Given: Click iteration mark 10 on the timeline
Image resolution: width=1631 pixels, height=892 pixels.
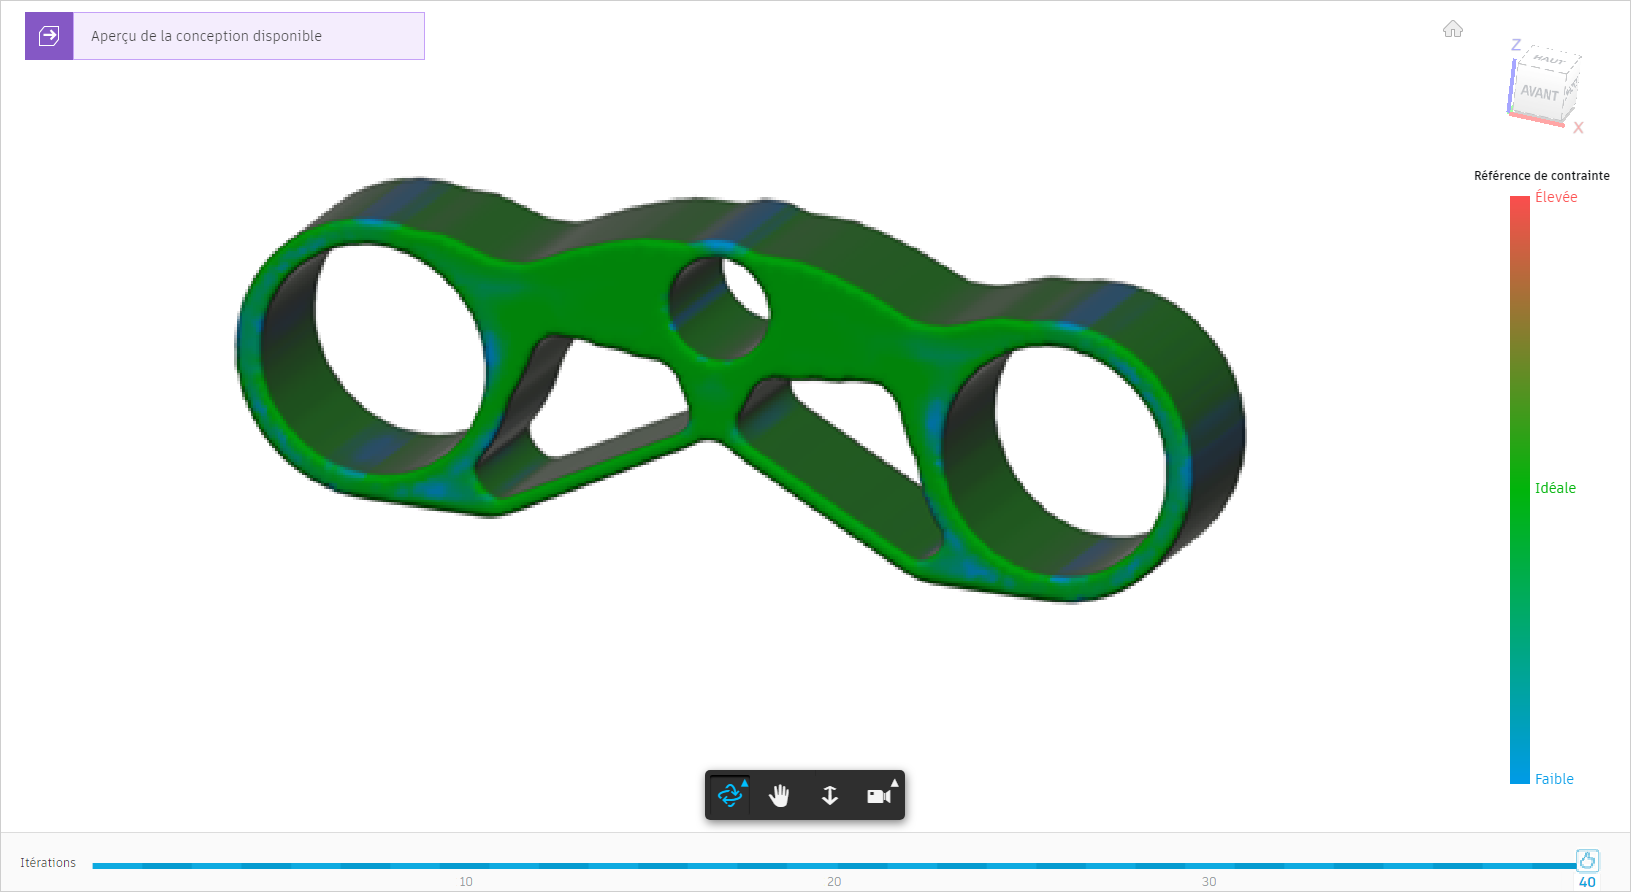Looking at the screenshot, I should coord(466,881).
